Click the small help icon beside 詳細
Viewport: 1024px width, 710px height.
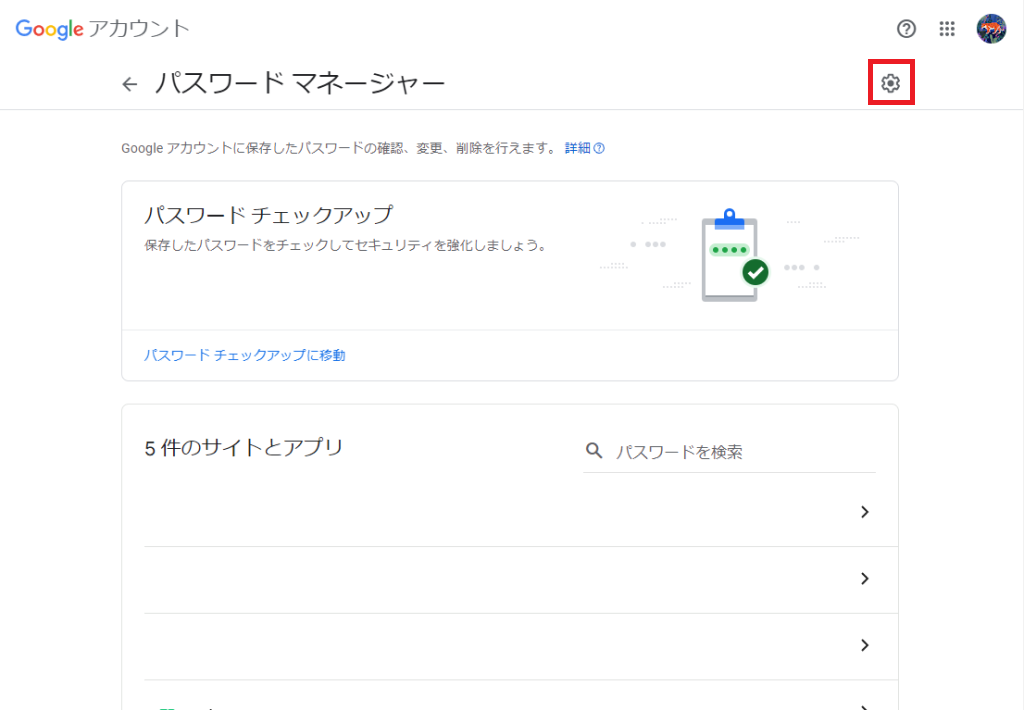[x=600, y=148]
